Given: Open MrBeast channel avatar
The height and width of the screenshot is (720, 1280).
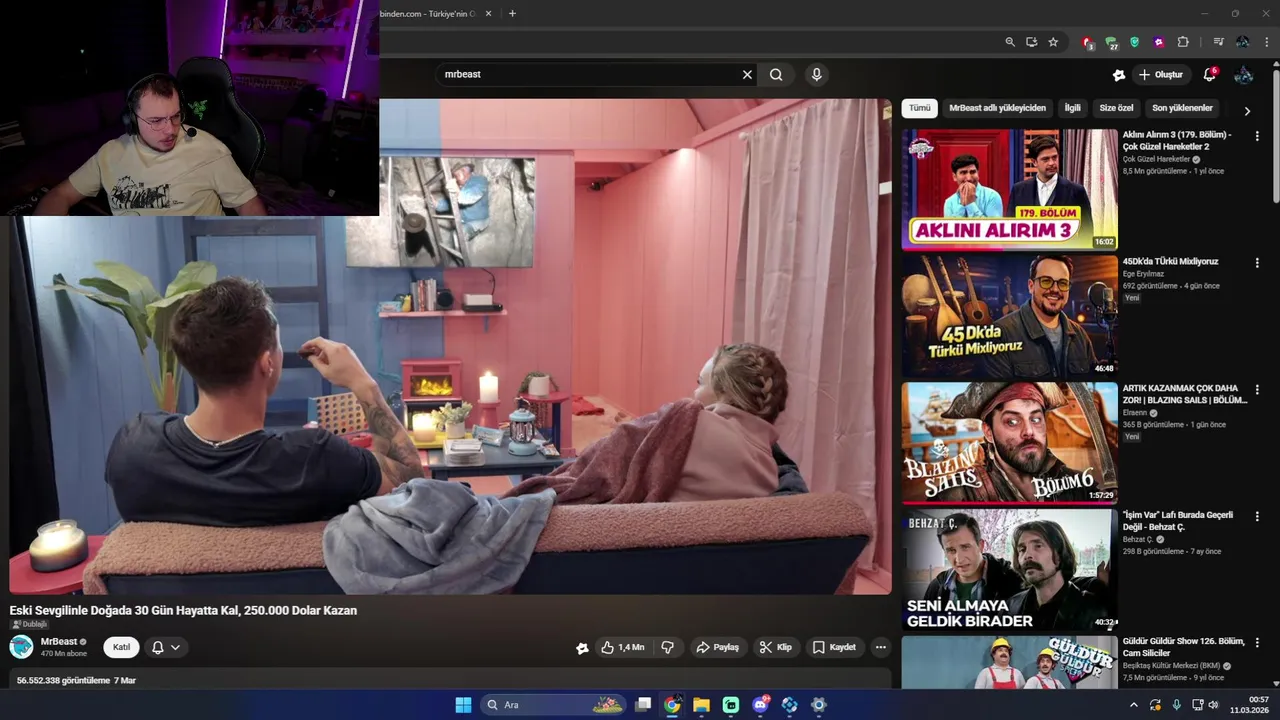Looking at the screenshot, I should [21, 647].
